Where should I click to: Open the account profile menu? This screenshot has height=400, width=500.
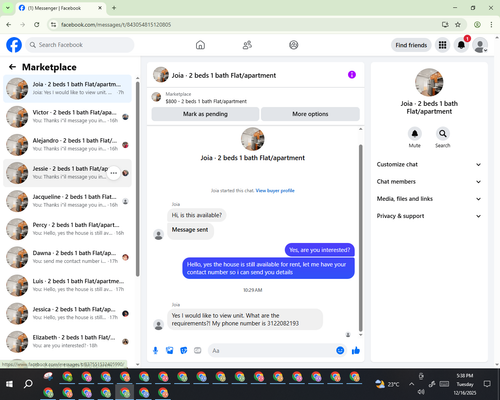480,45
